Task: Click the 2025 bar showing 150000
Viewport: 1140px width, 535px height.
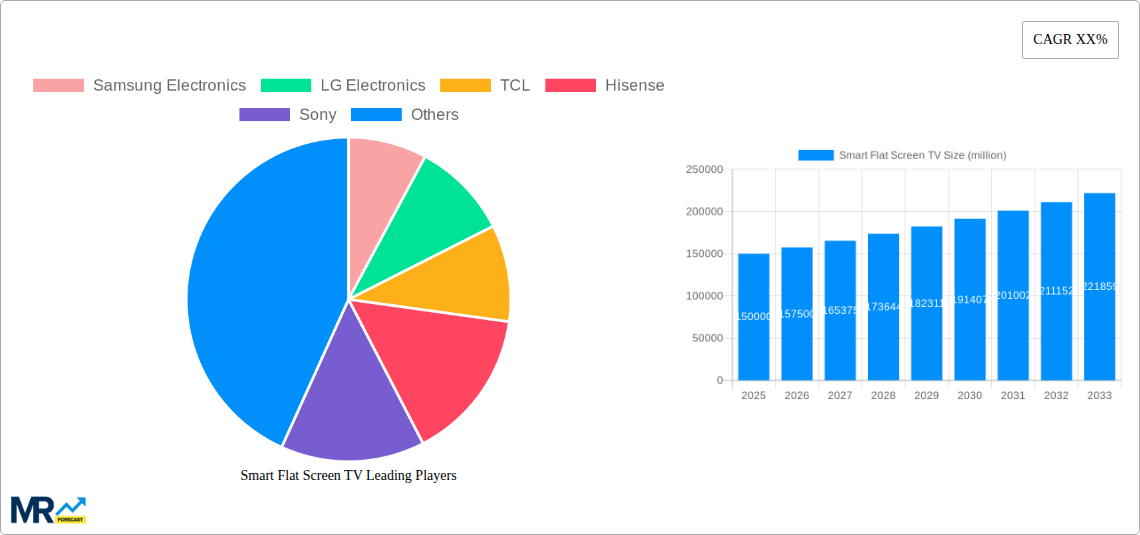Action: coord(753,317)
